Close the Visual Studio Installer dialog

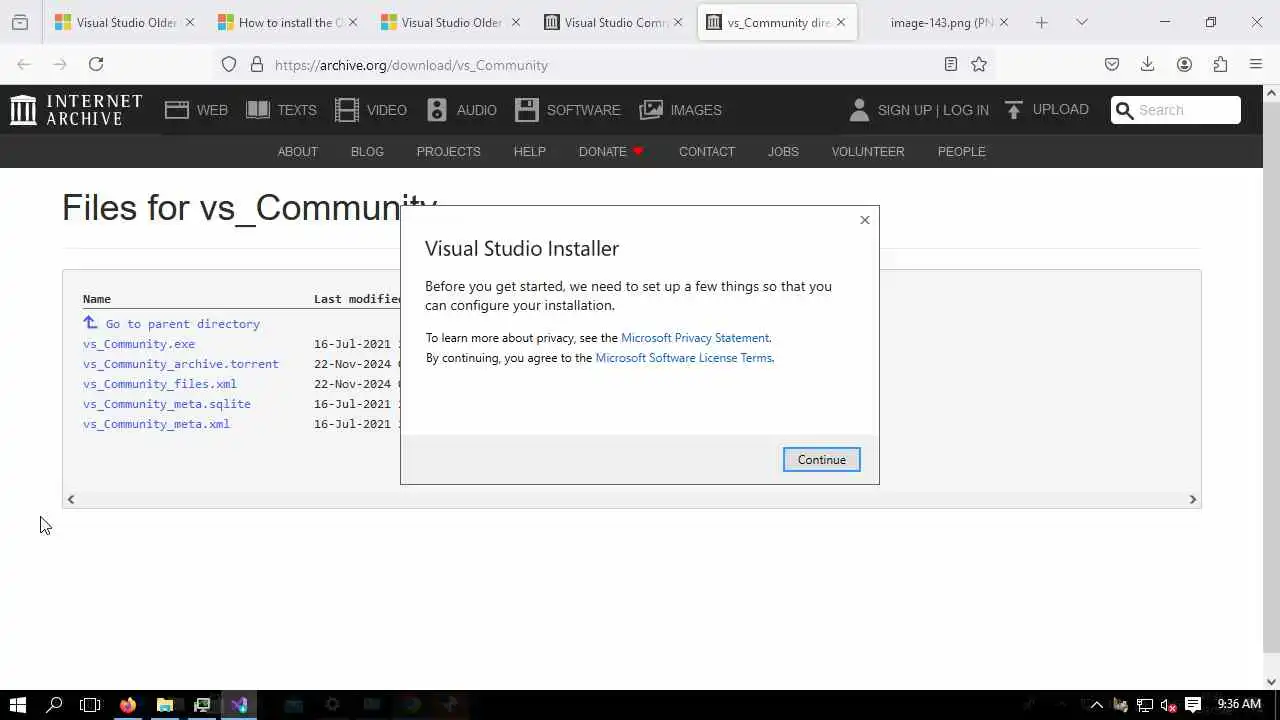(x=865, y=220)
